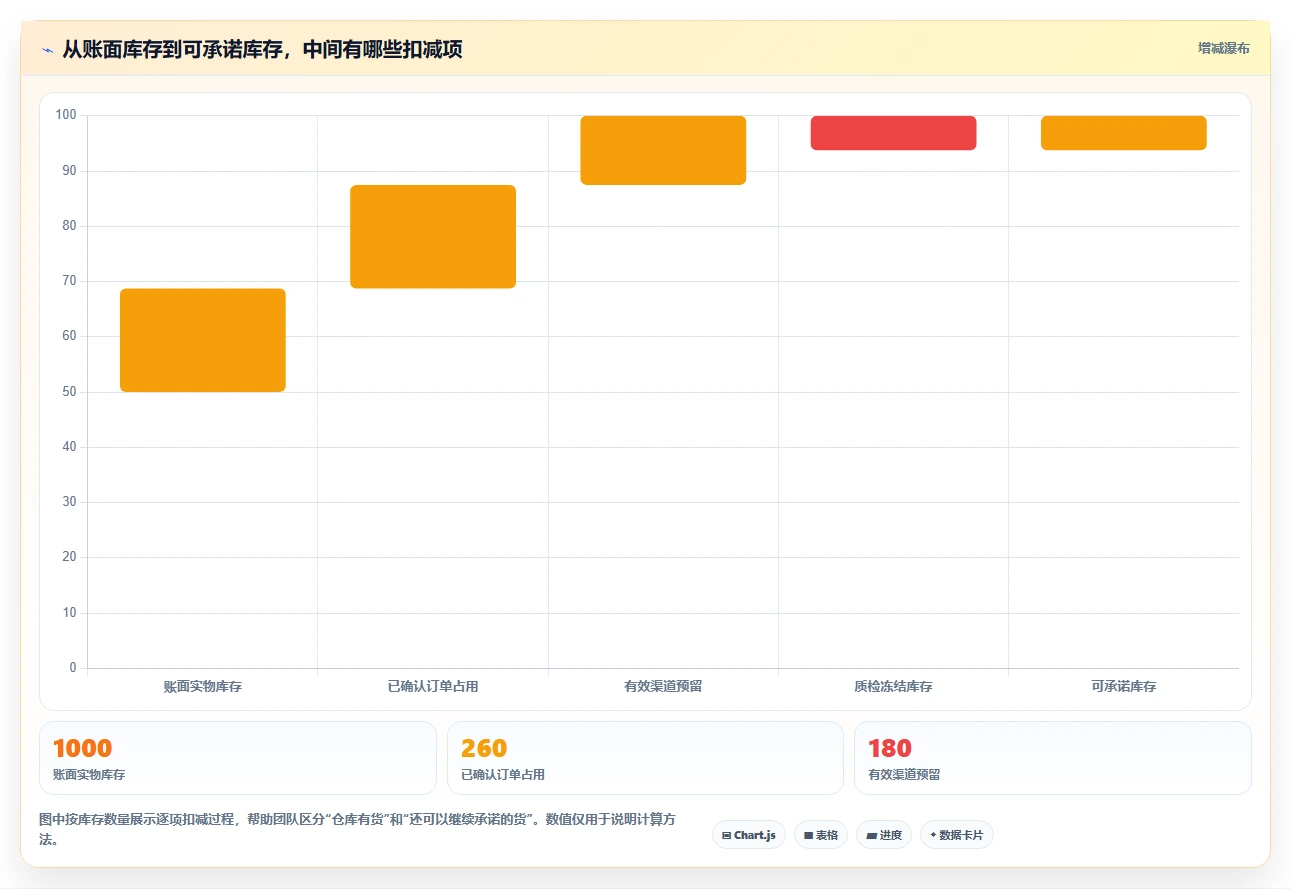Click the y-axis value 50
1291x889 pixels.
(69, 391)
